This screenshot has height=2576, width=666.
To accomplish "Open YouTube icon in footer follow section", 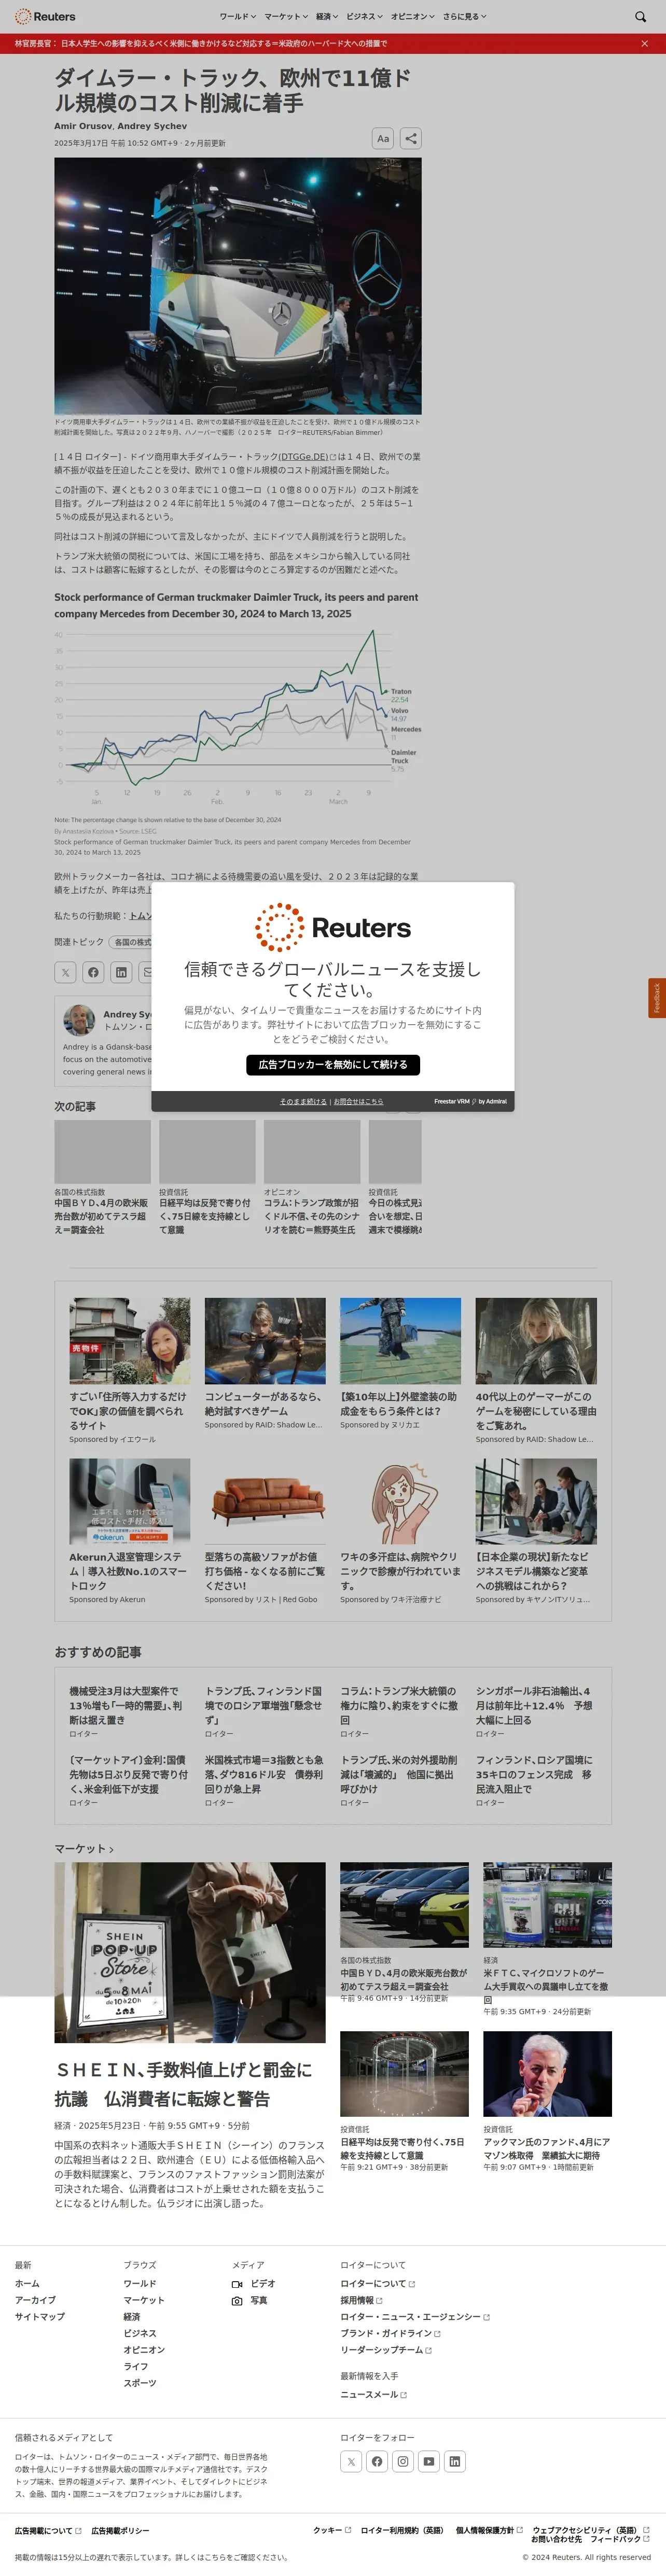I will tap(429, 2461).
